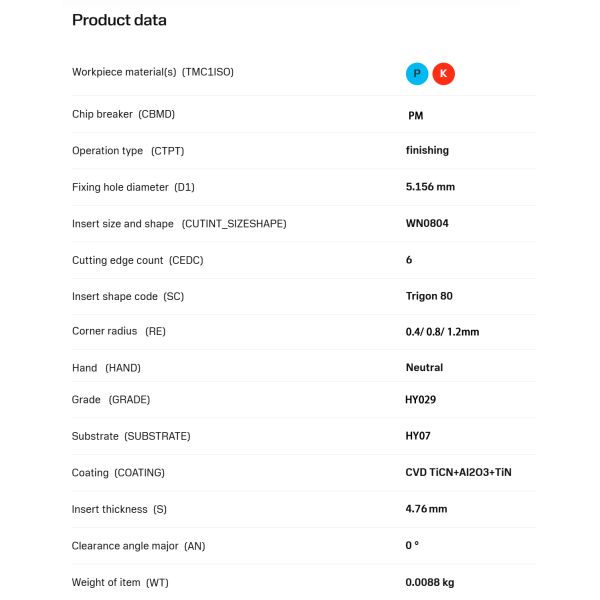Click the coating value CVD TiCN+Al2O3+TiN
600x600 pixels.
click(x=465, y=472)
